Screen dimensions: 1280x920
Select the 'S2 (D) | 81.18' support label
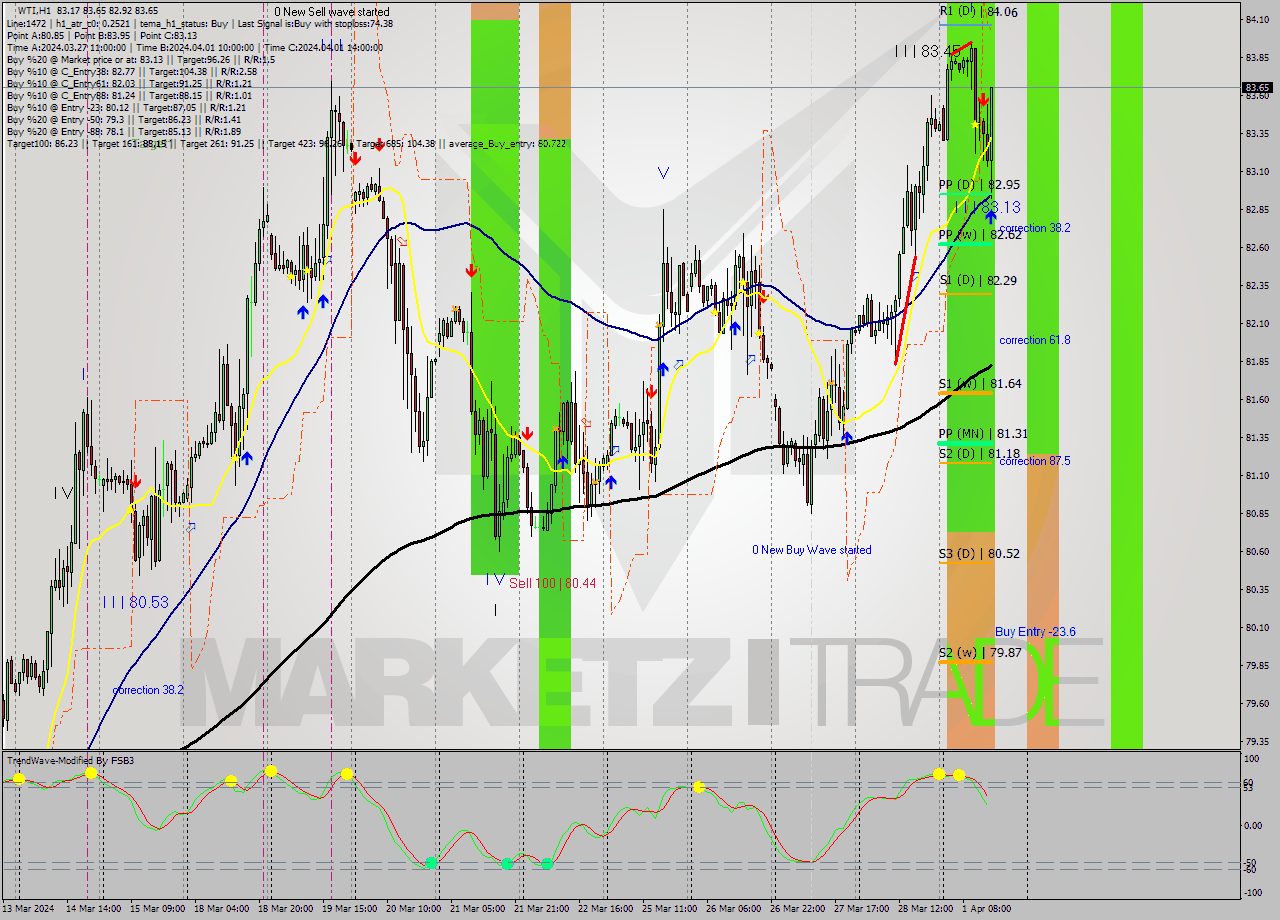click(x=979, y=454)
